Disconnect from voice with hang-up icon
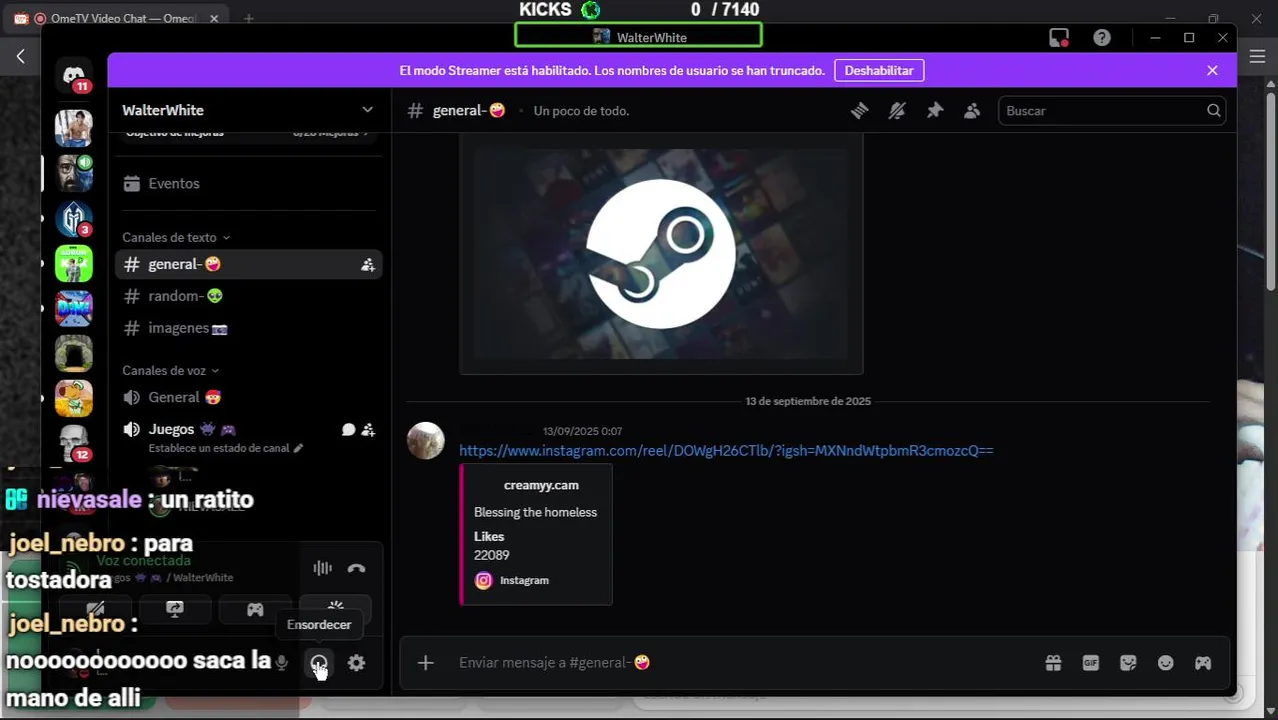Image resolution: width=1278 pixels, height=720 pixels. click(x=356, y=568)
